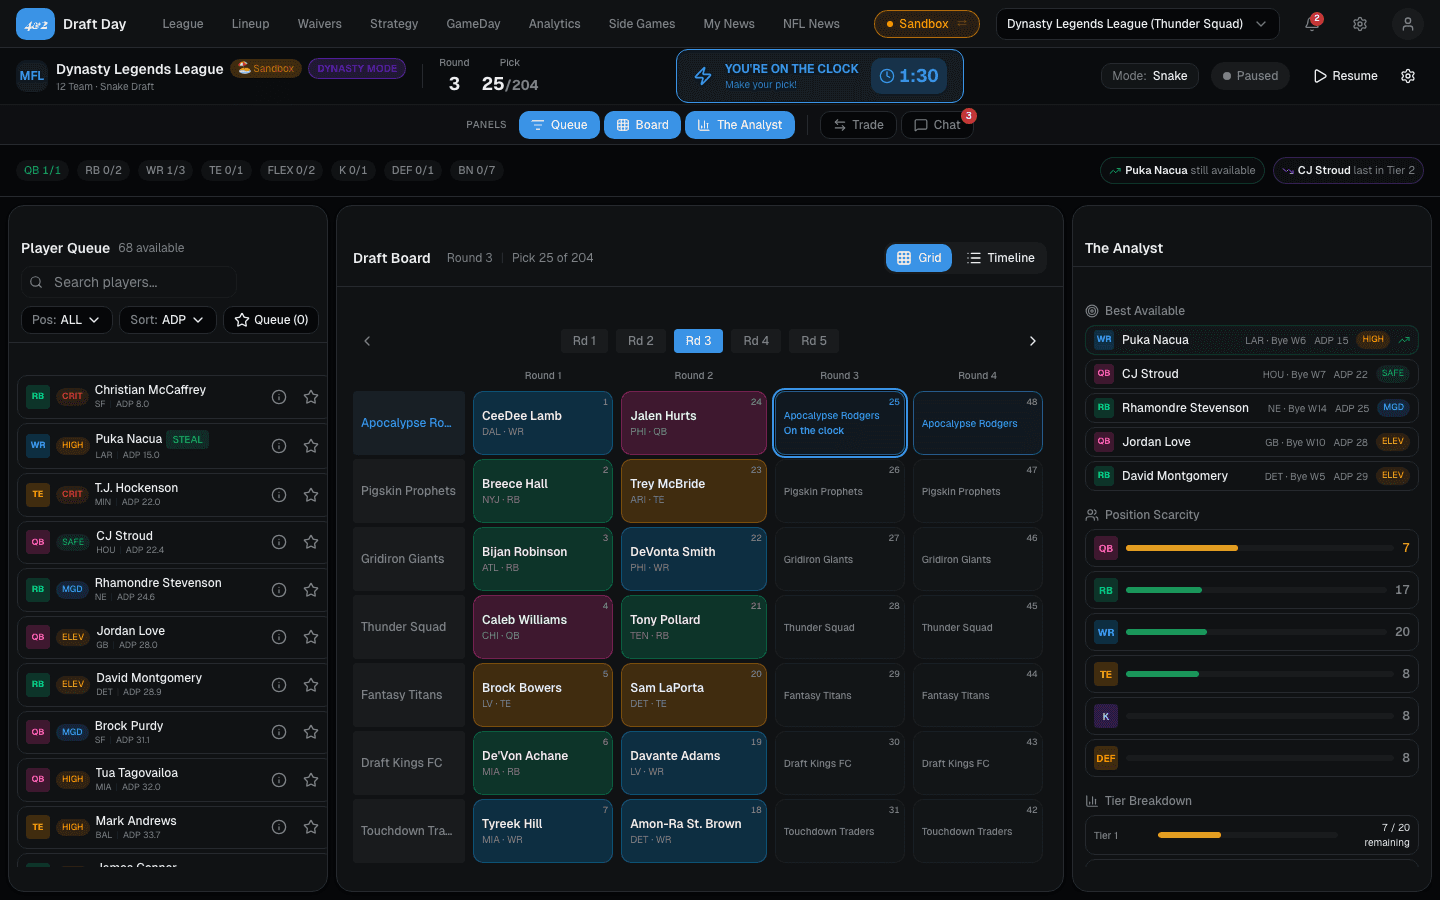This screenshot has height=900, width=1440.
Task: Focus the Search players field
Action: 129,282
